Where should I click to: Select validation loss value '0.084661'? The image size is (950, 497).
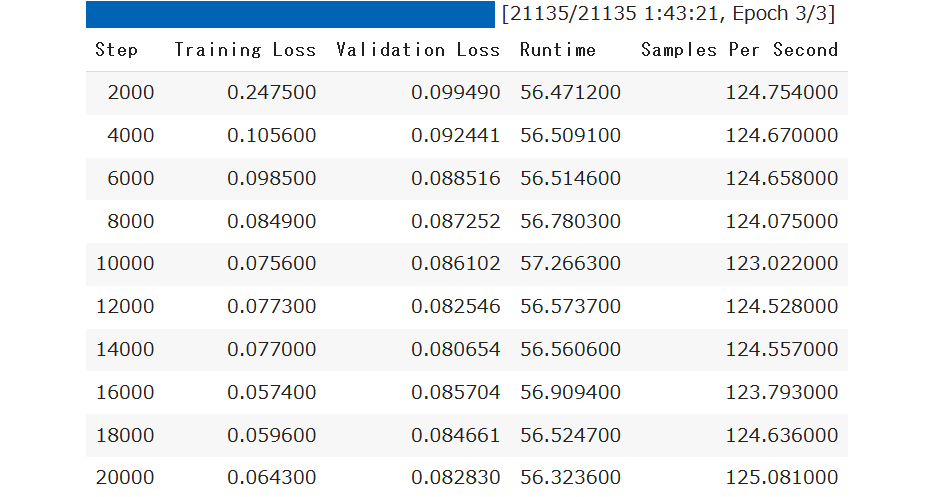(x=456, y=436)
